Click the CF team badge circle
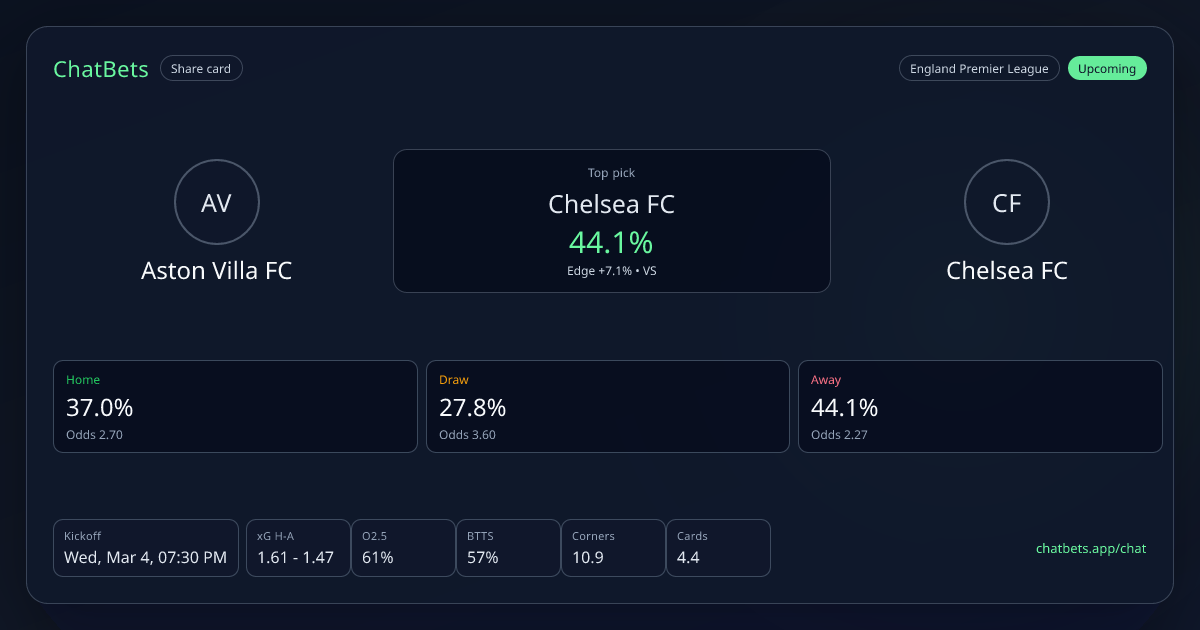 [1006, 203]
